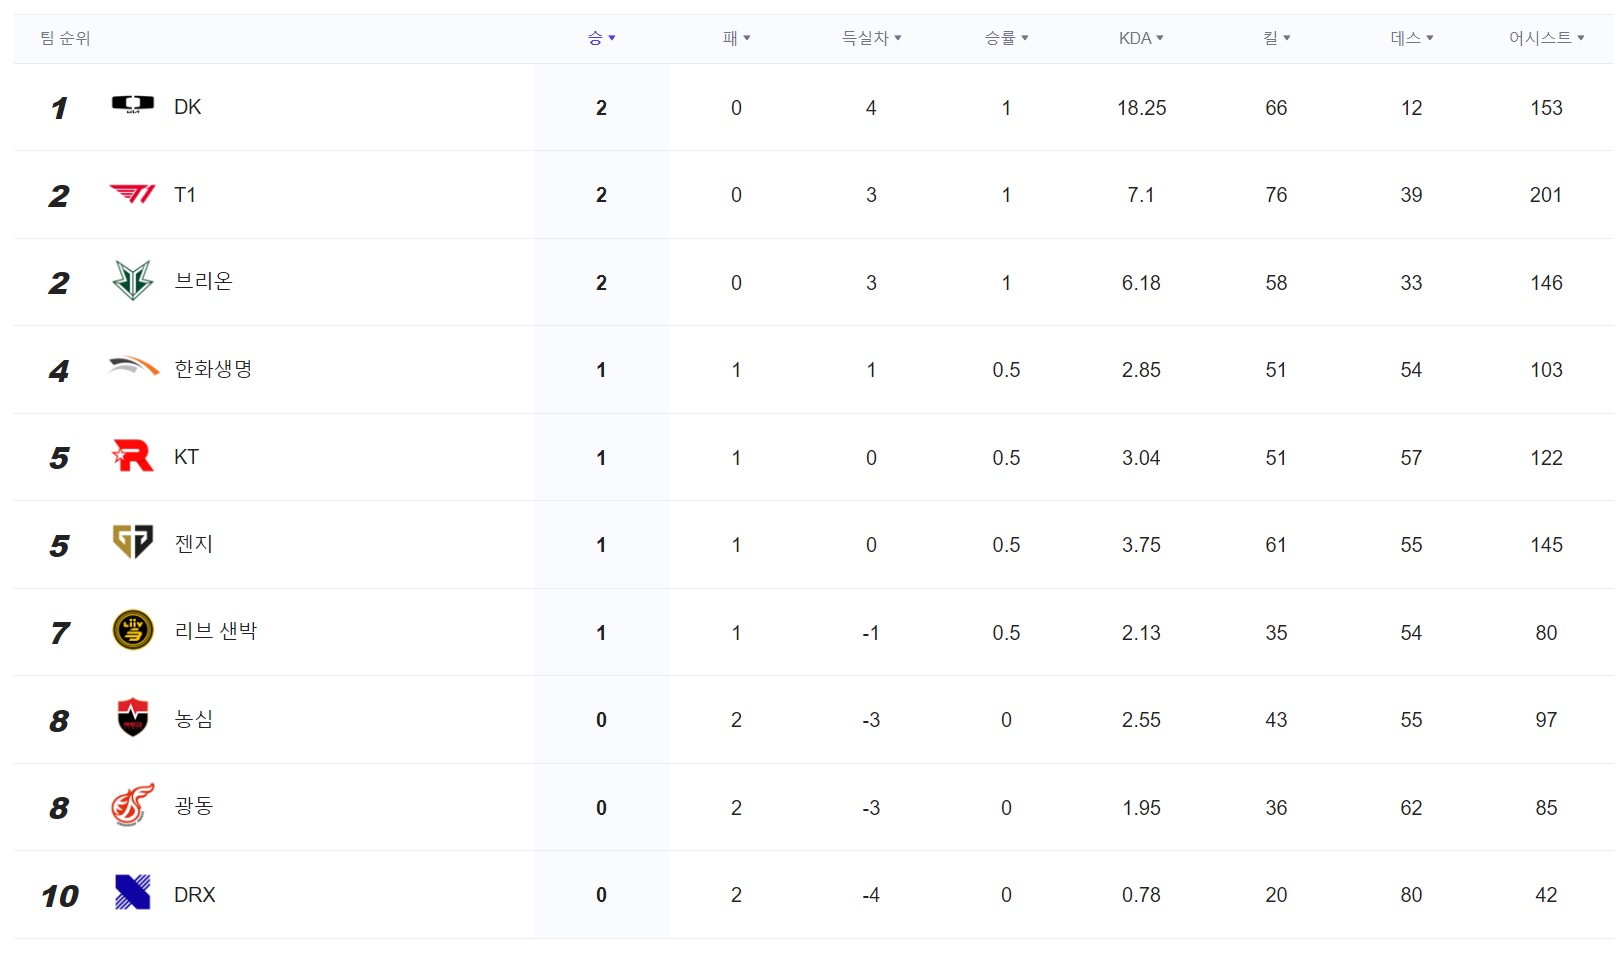This screenshot has width=1620, height=960.
Task: Sort by 득실차 column header
Action: [x=871, y=38]
